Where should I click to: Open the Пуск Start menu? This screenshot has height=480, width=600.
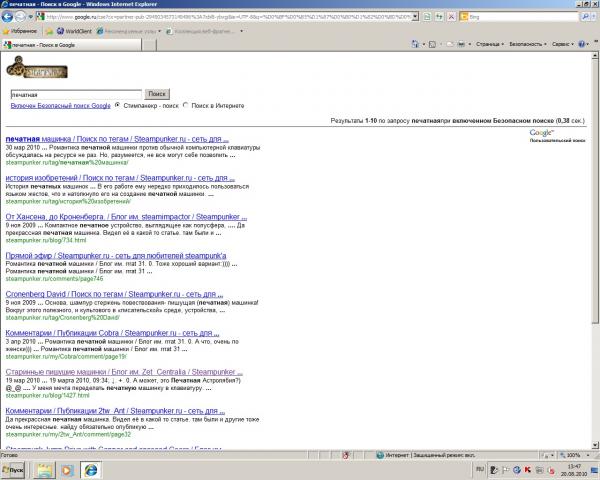tap(13, 470)
